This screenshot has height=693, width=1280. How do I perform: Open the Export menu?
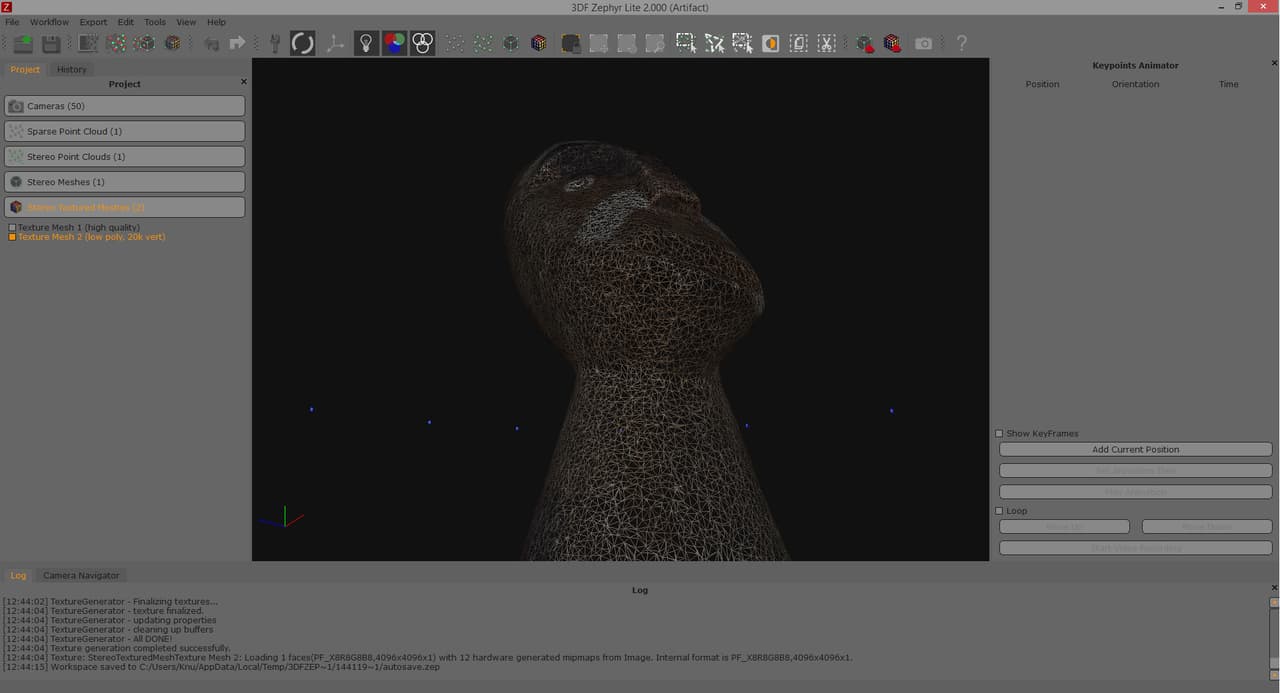click(x=93, y=22)
